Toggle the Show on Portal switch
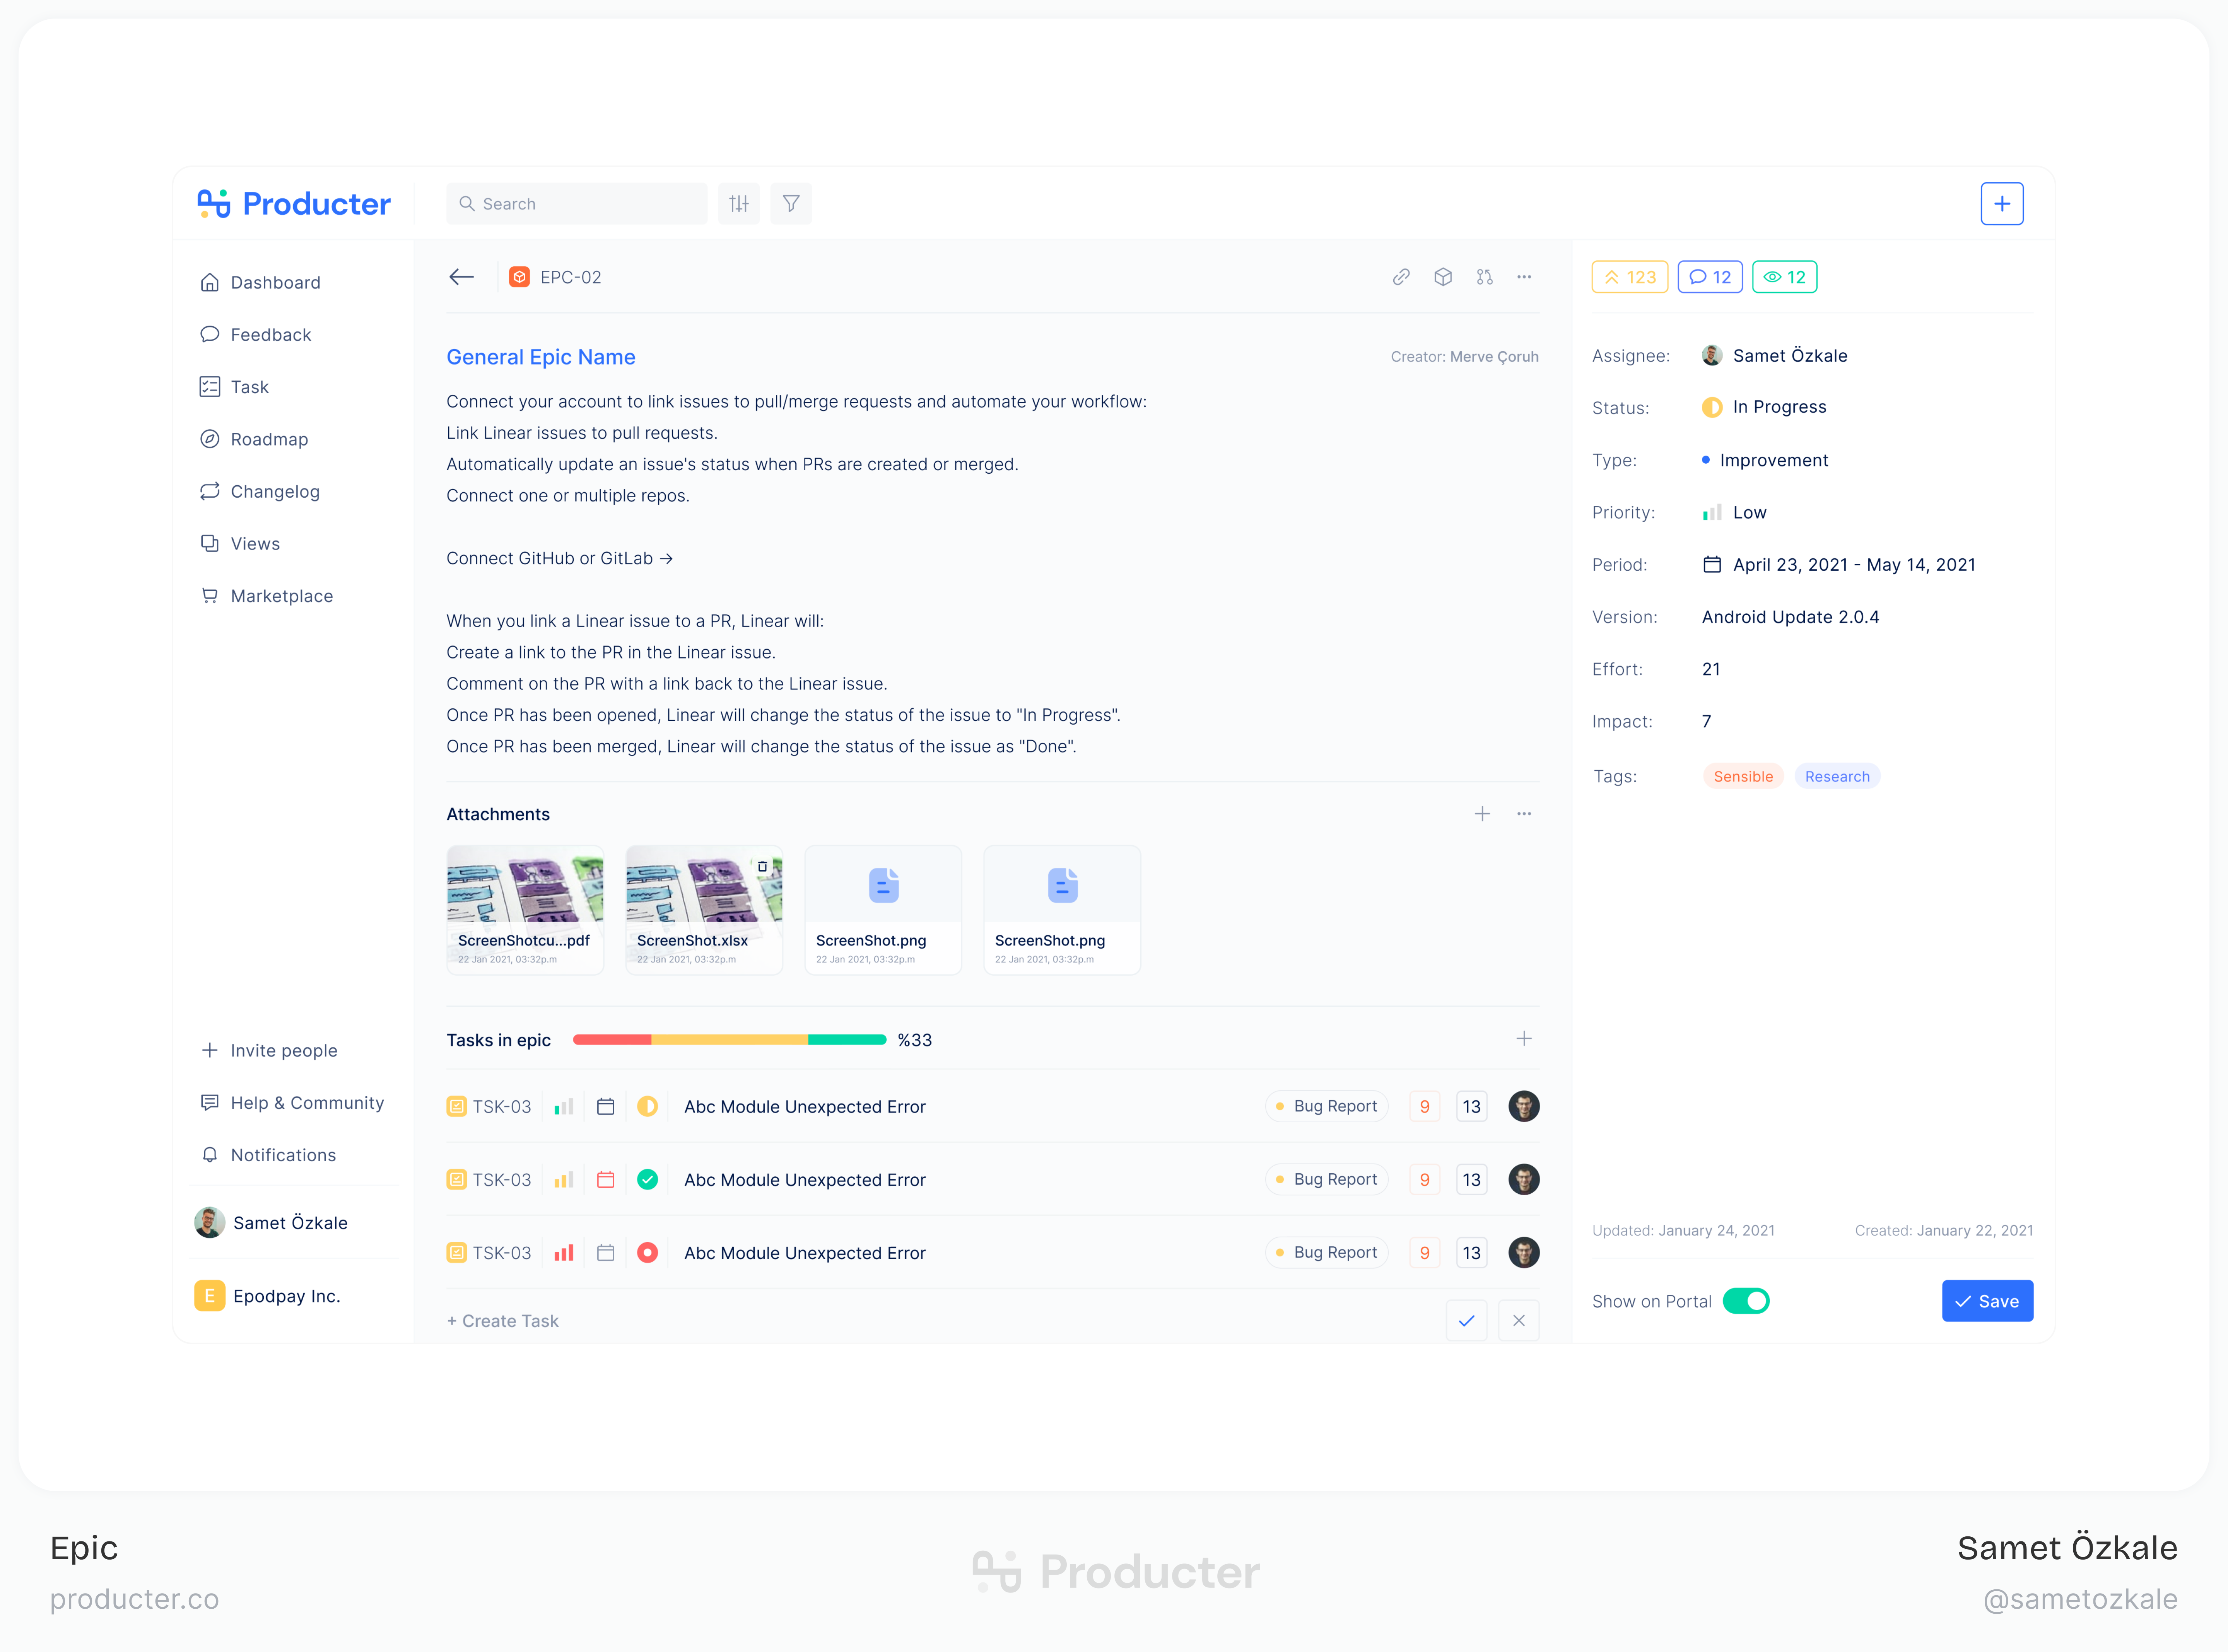2228x1652 pixels. pyautogui.click(x=1746, y=1301)
